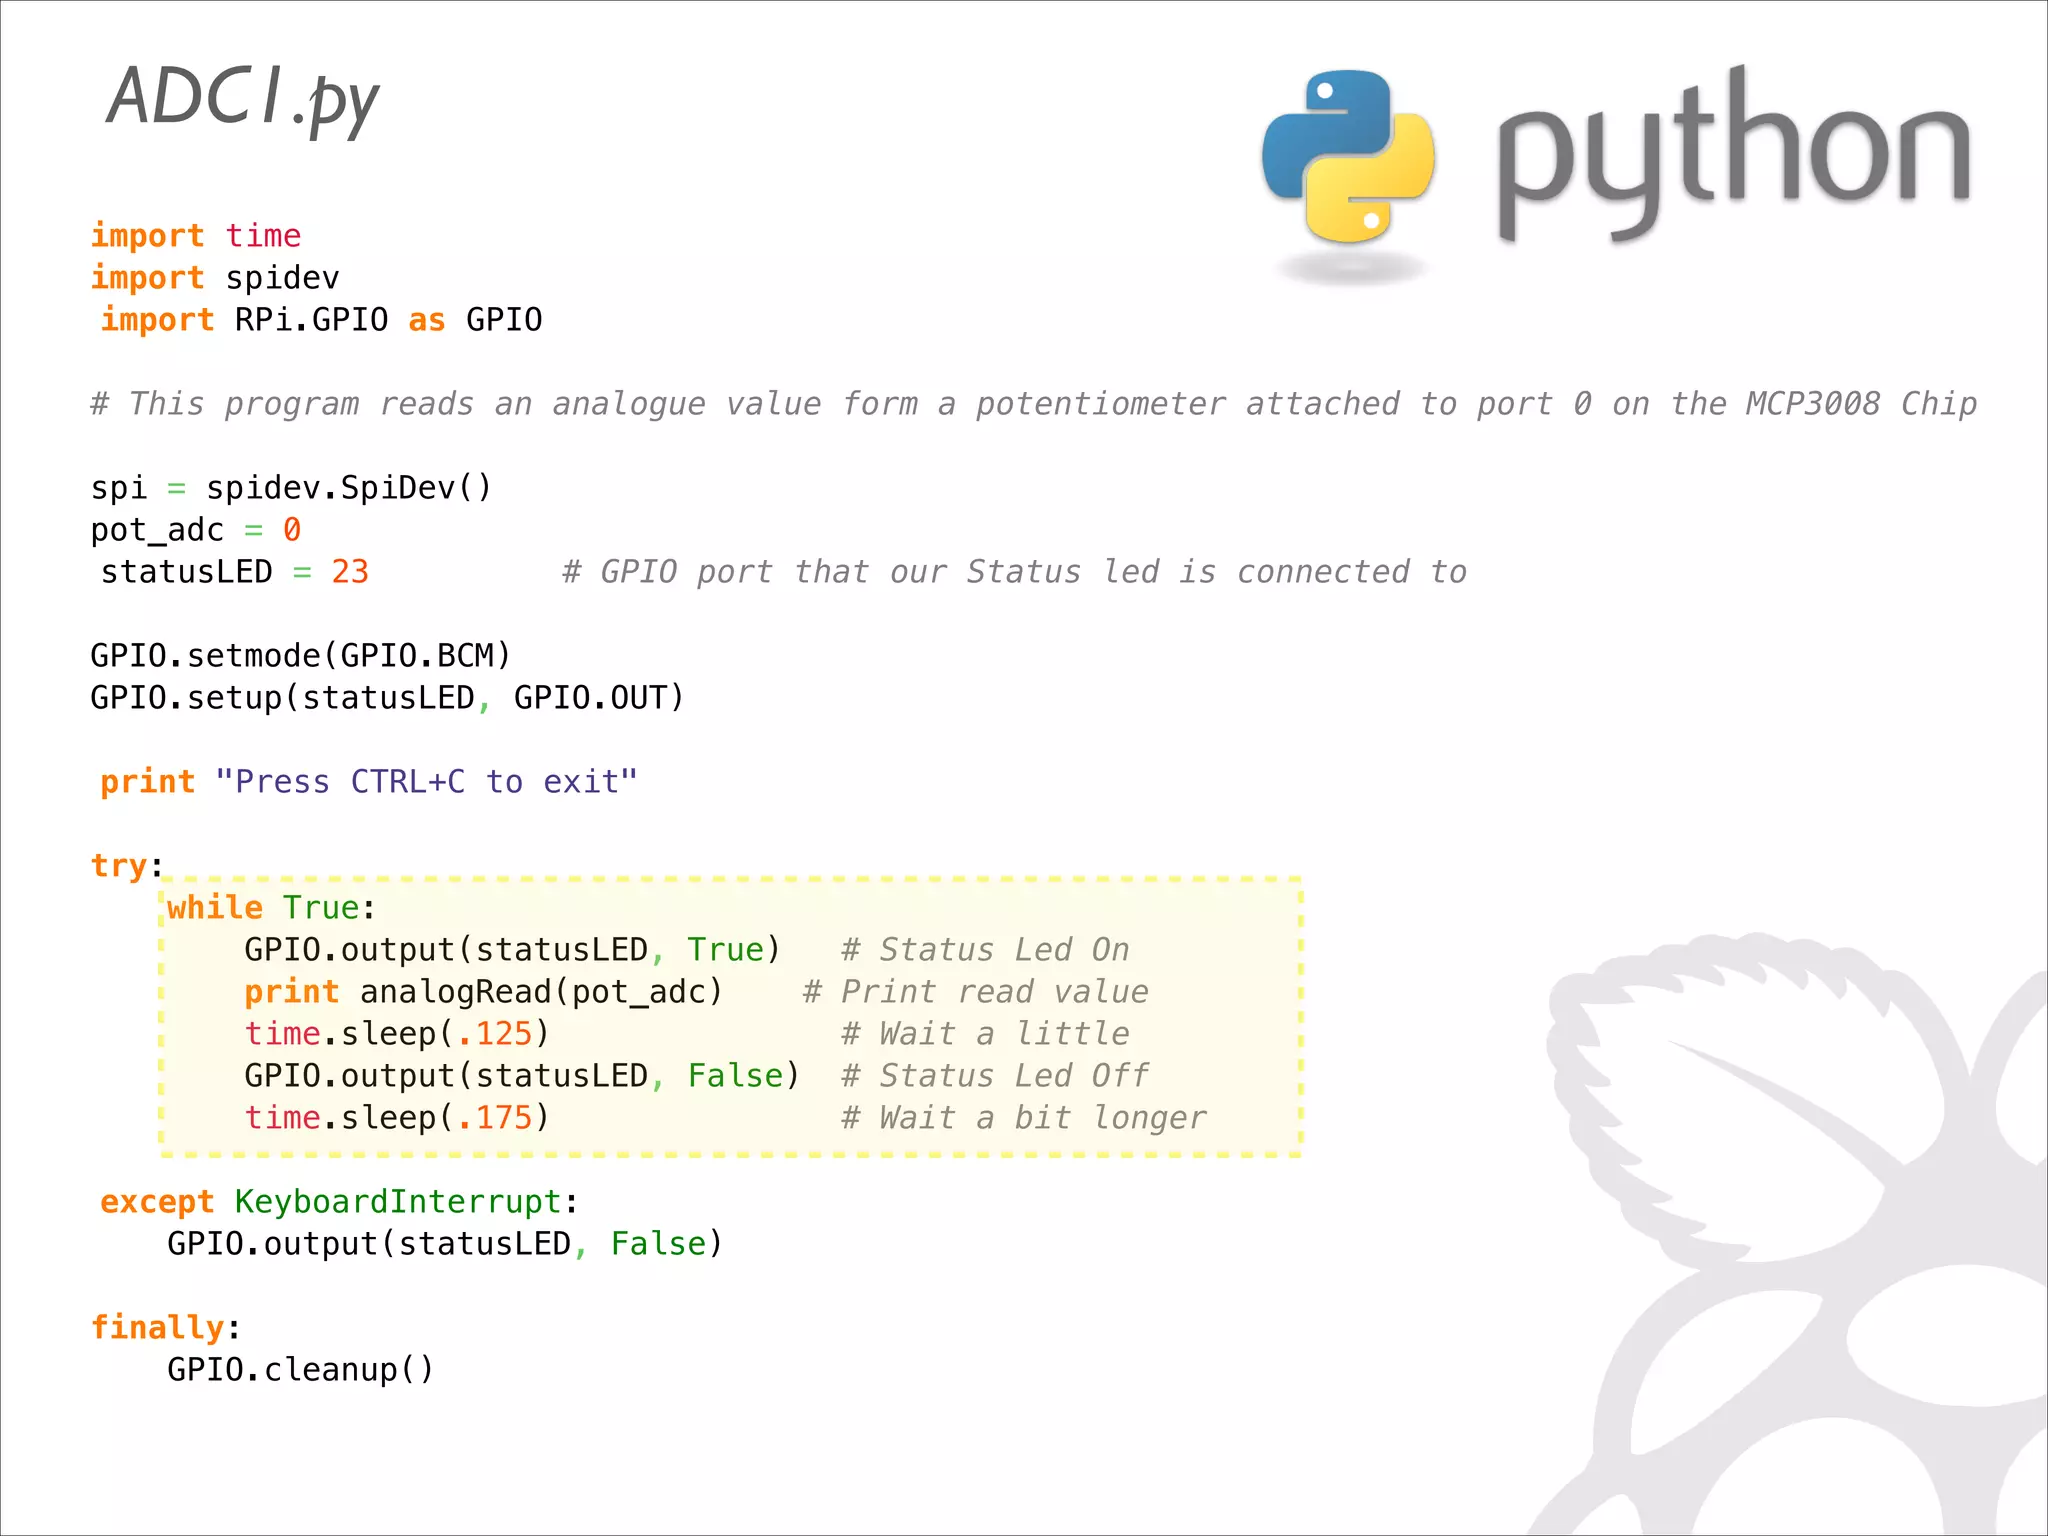This screenshot has width=2048, height=1536.
Task: Click the statusLED value 23
Action: (350, 572)
